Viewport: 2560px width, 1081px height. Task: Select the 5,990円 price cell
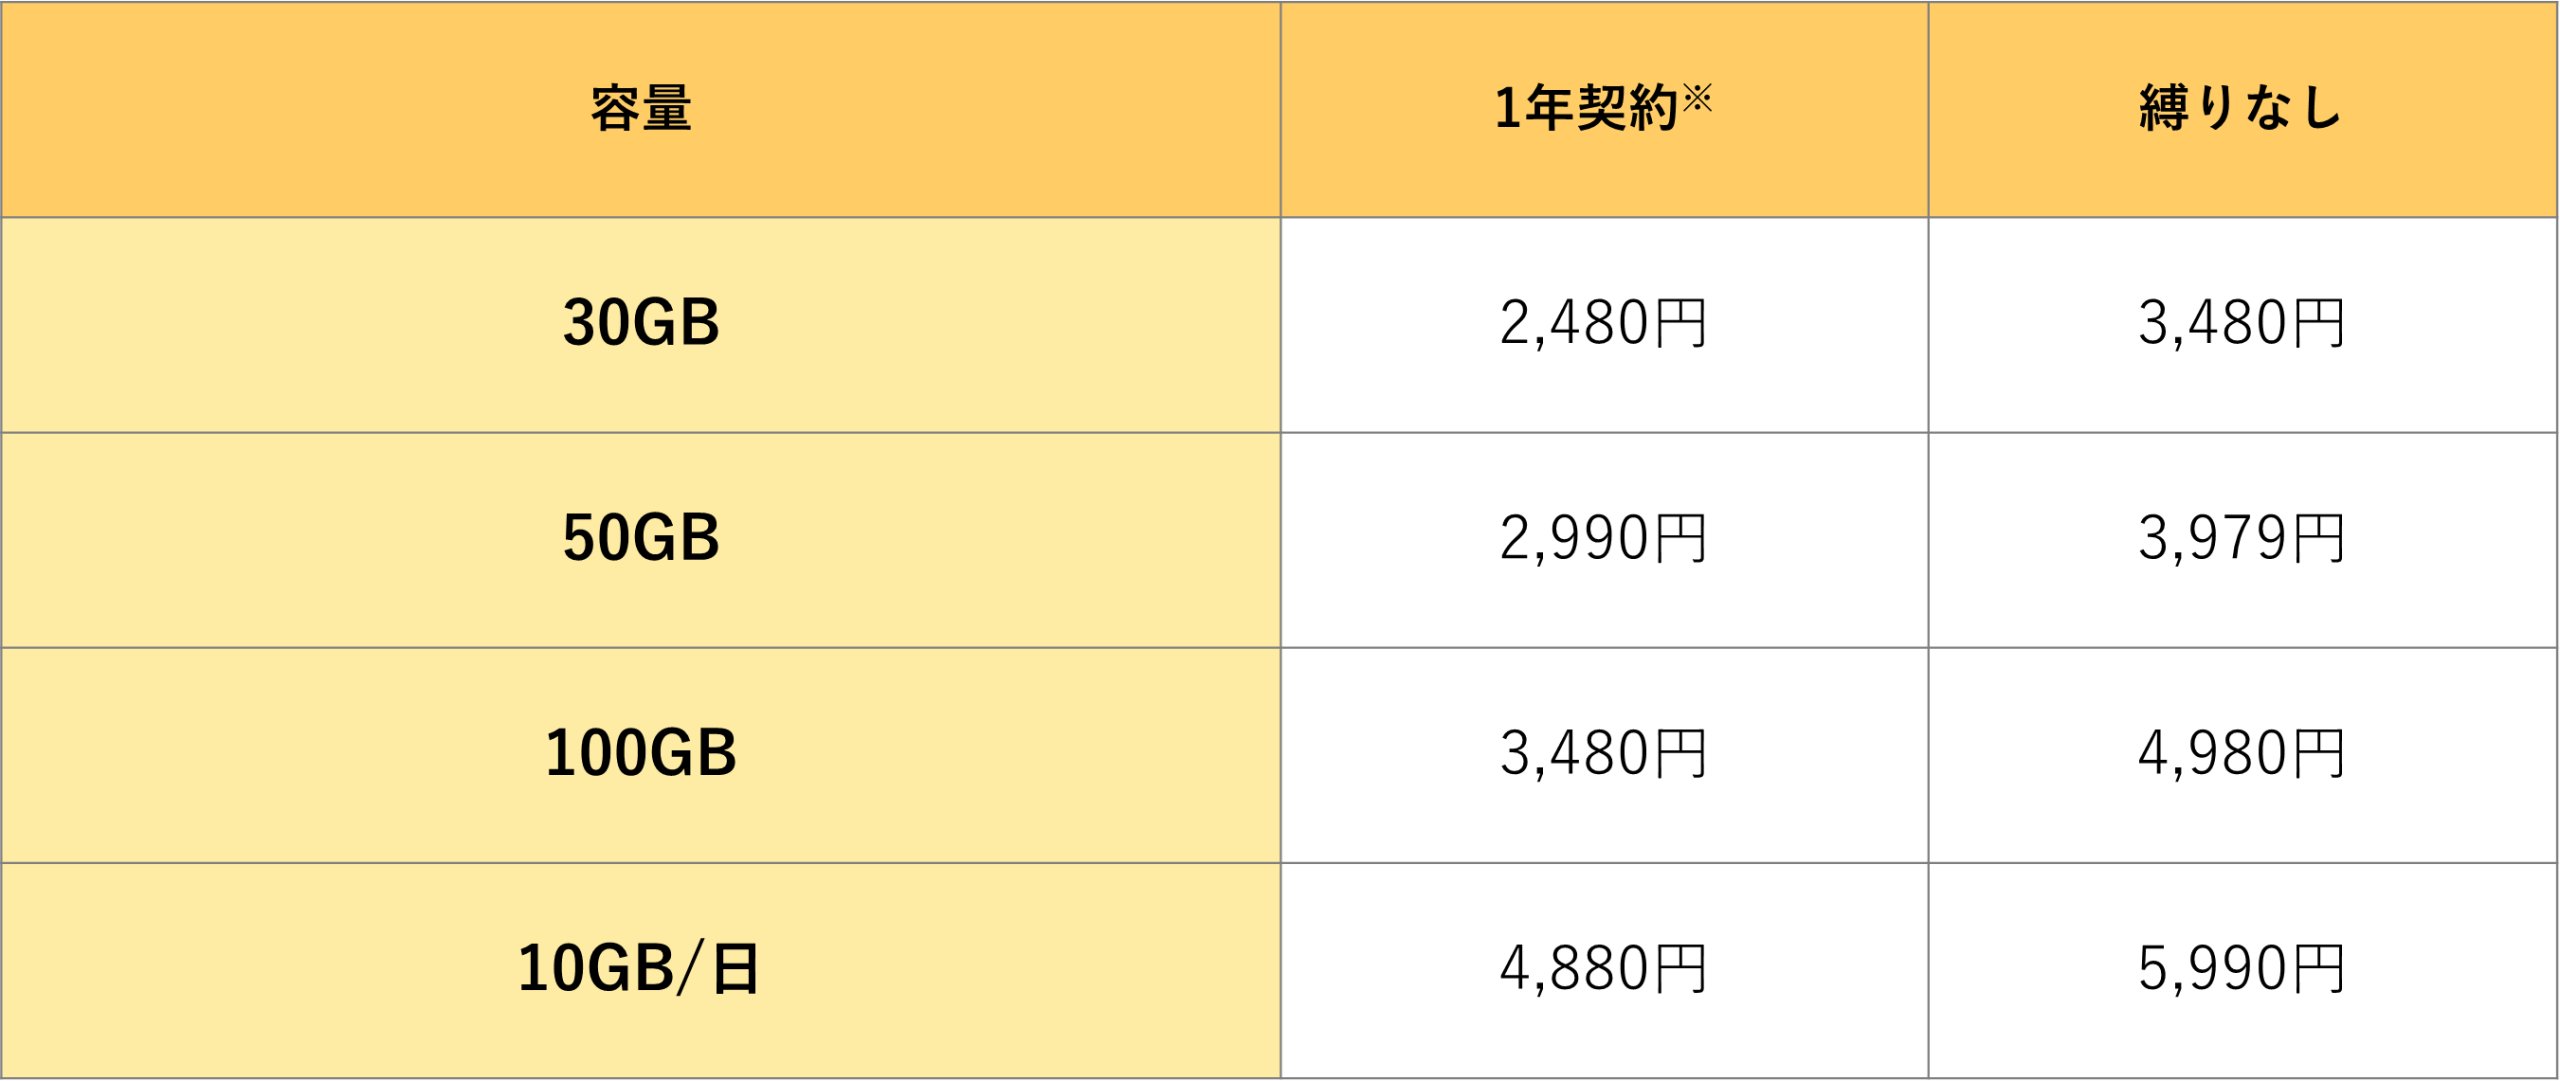(2241, 968)
